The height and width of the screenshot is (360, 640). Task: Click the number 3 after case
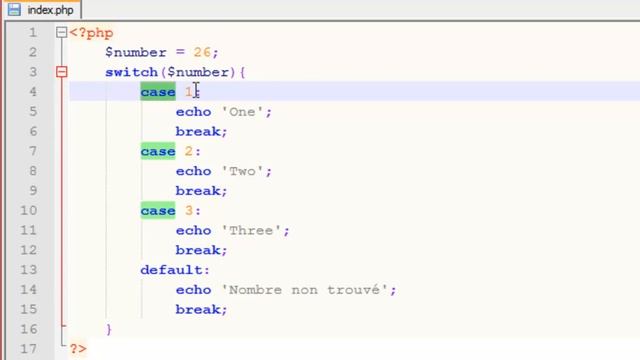(x=189, y=211)
